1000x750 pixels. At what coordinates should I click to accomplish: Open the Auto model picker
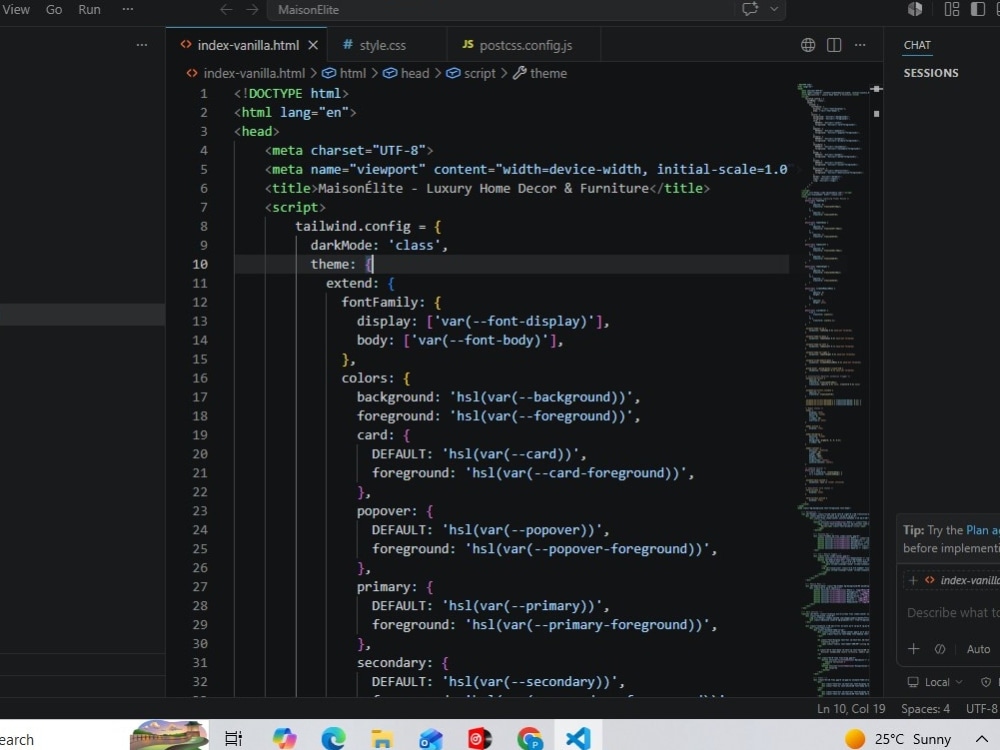click(978, 649)
